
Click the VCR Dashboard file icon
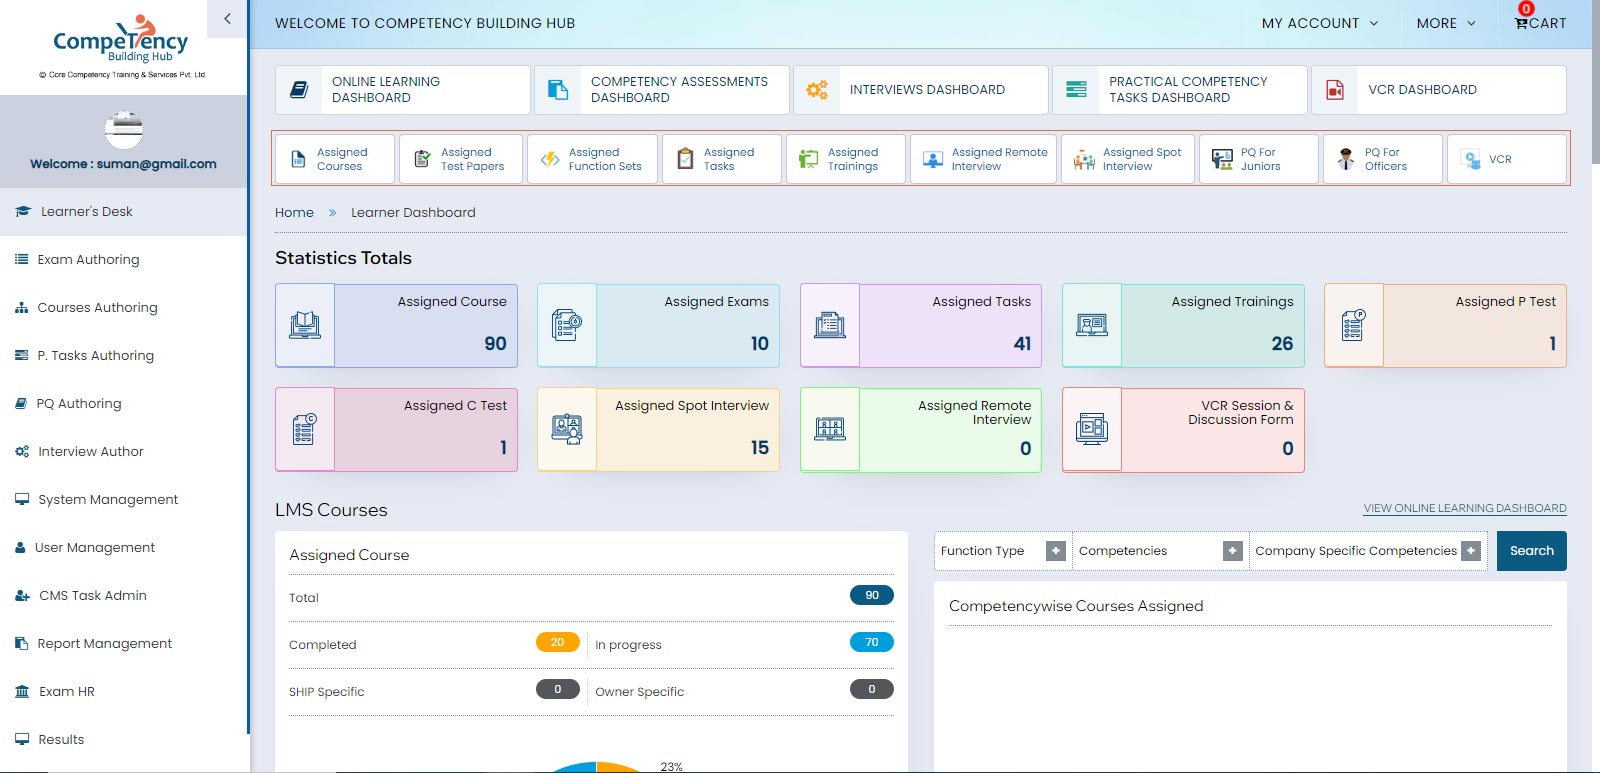tap(1335, 90)
